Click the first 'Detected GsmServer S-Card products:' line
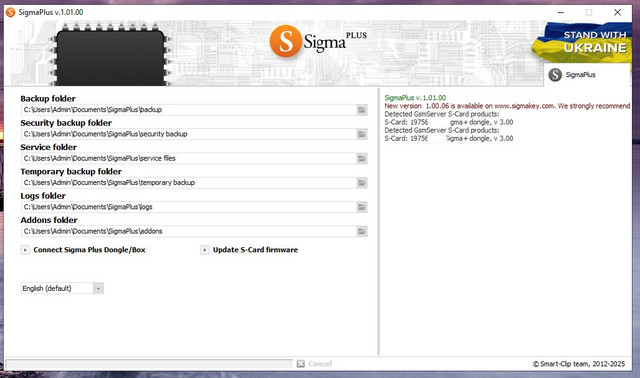 (x=442, y=114)
